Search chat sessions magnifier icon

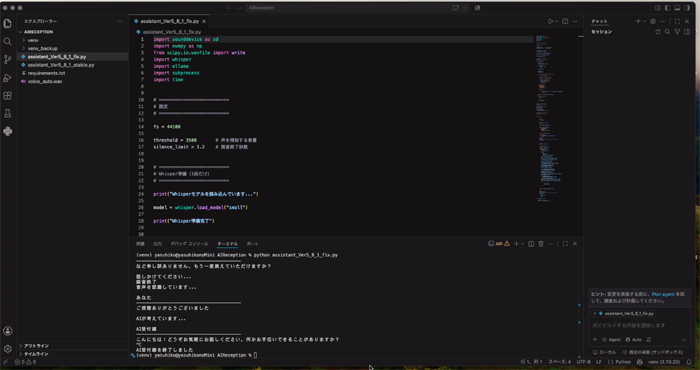(x=667, y=32)
